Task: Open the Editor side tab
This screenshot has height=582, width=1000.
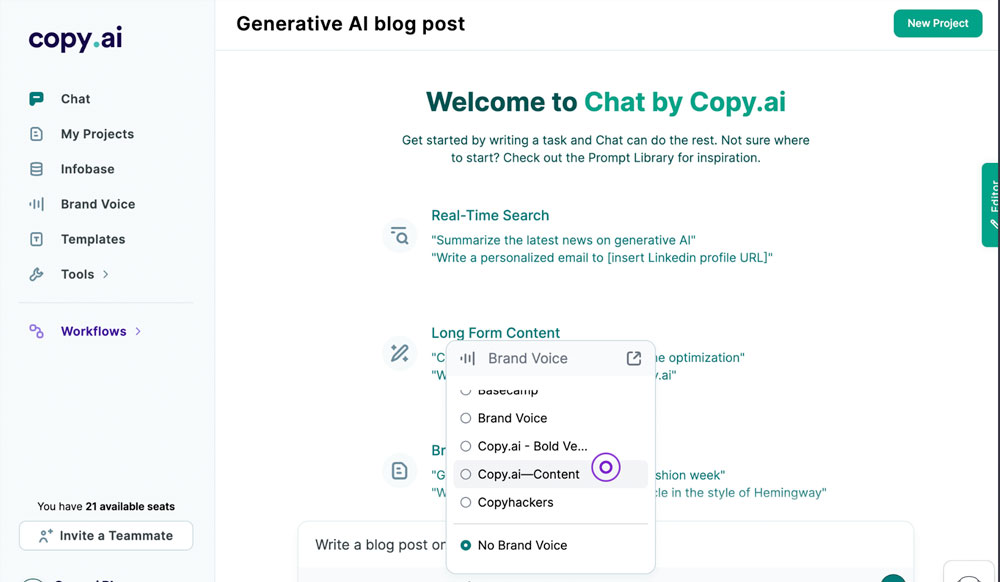Action: coord(990,205)
